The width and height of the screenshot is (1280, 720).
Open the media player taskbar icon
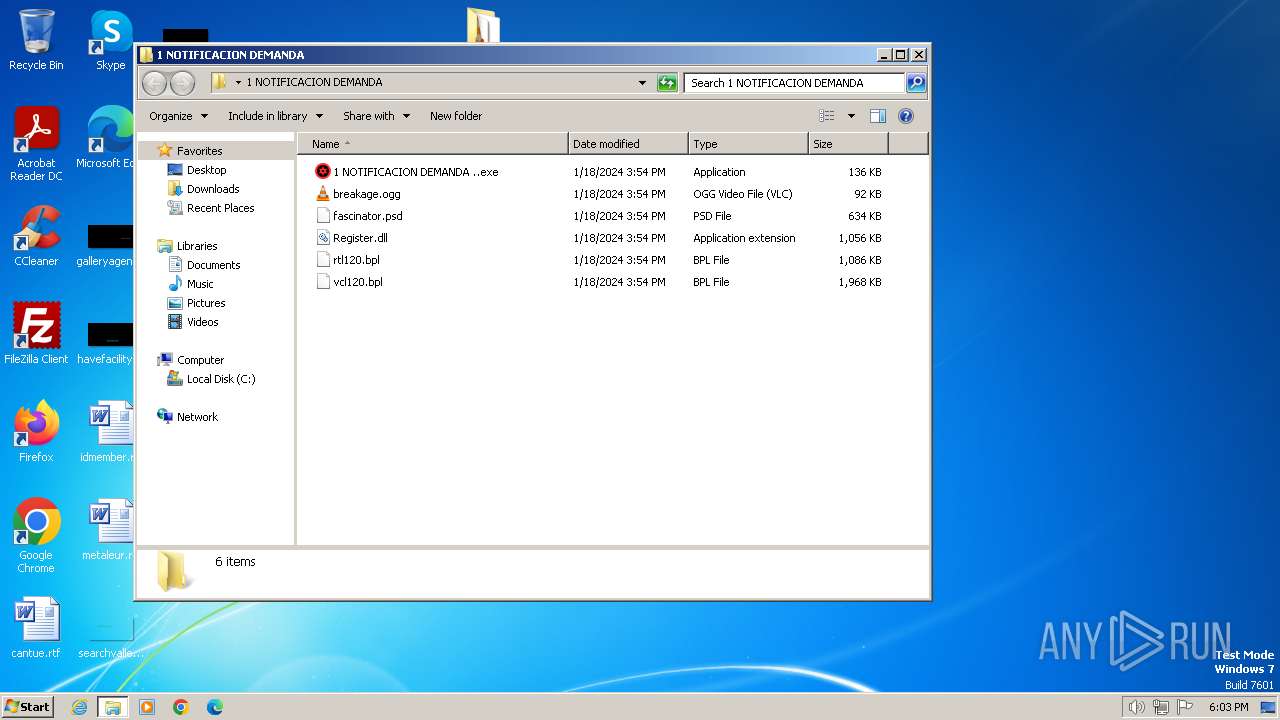(147, 707)
